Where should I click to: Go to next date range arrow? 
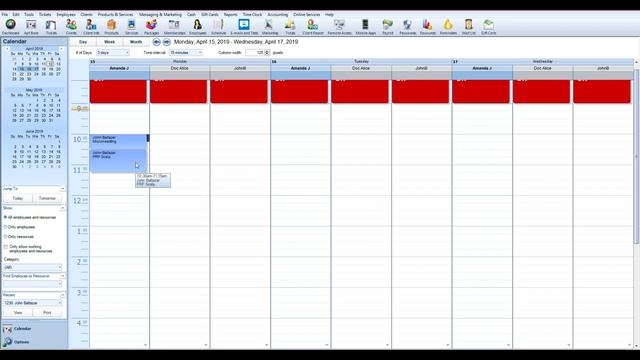click(x=167, y=42)
